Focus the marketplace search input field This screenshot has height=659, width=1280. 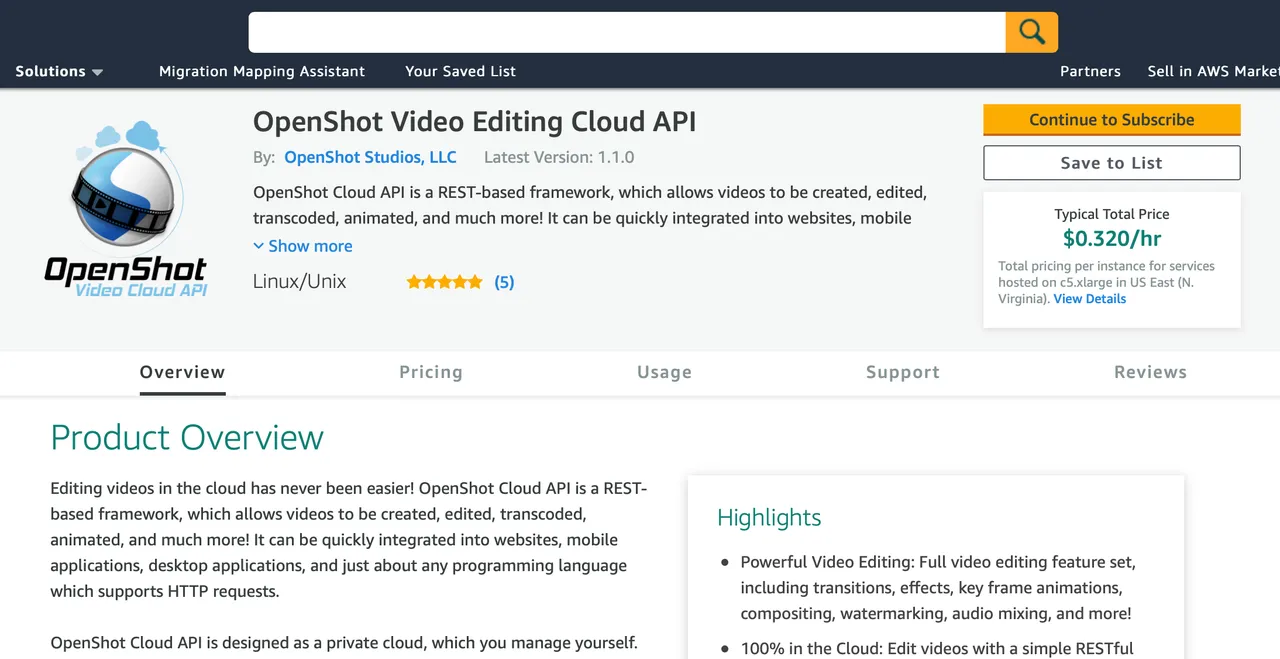[627, 32]
